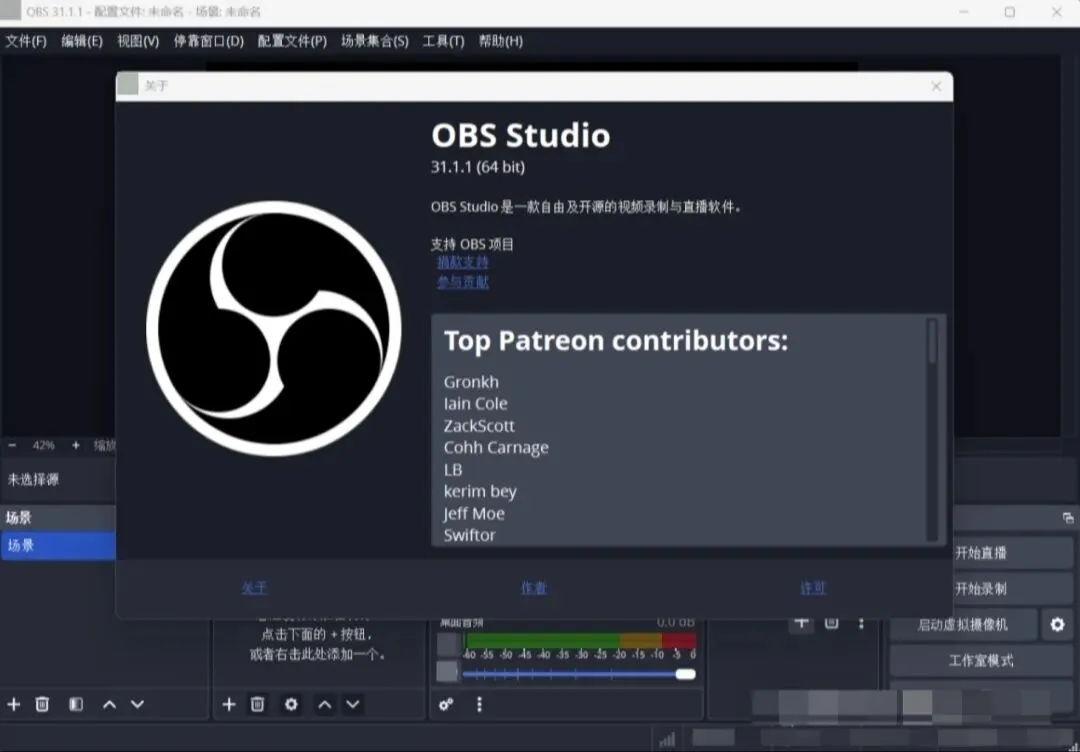Minimize the OBS main window

[x=964, y=12]
